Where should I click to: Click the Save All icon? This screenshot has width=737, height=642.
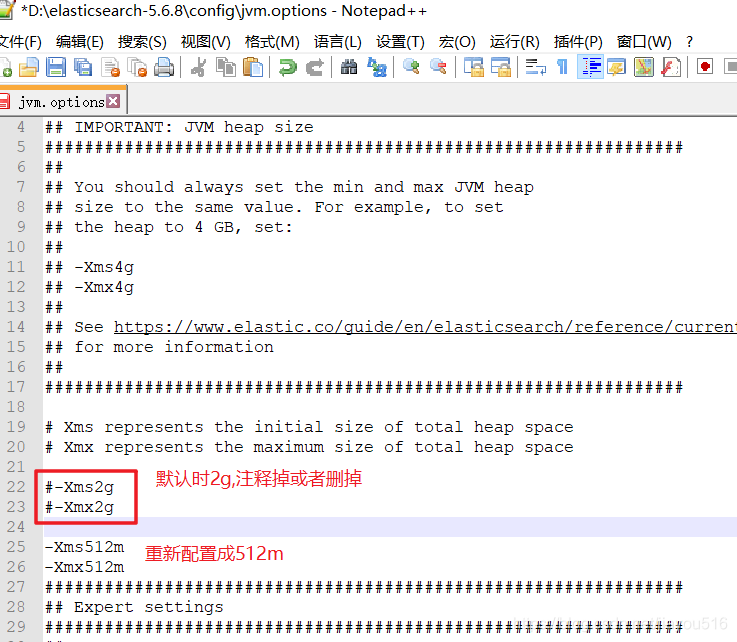tap(83, 67)
